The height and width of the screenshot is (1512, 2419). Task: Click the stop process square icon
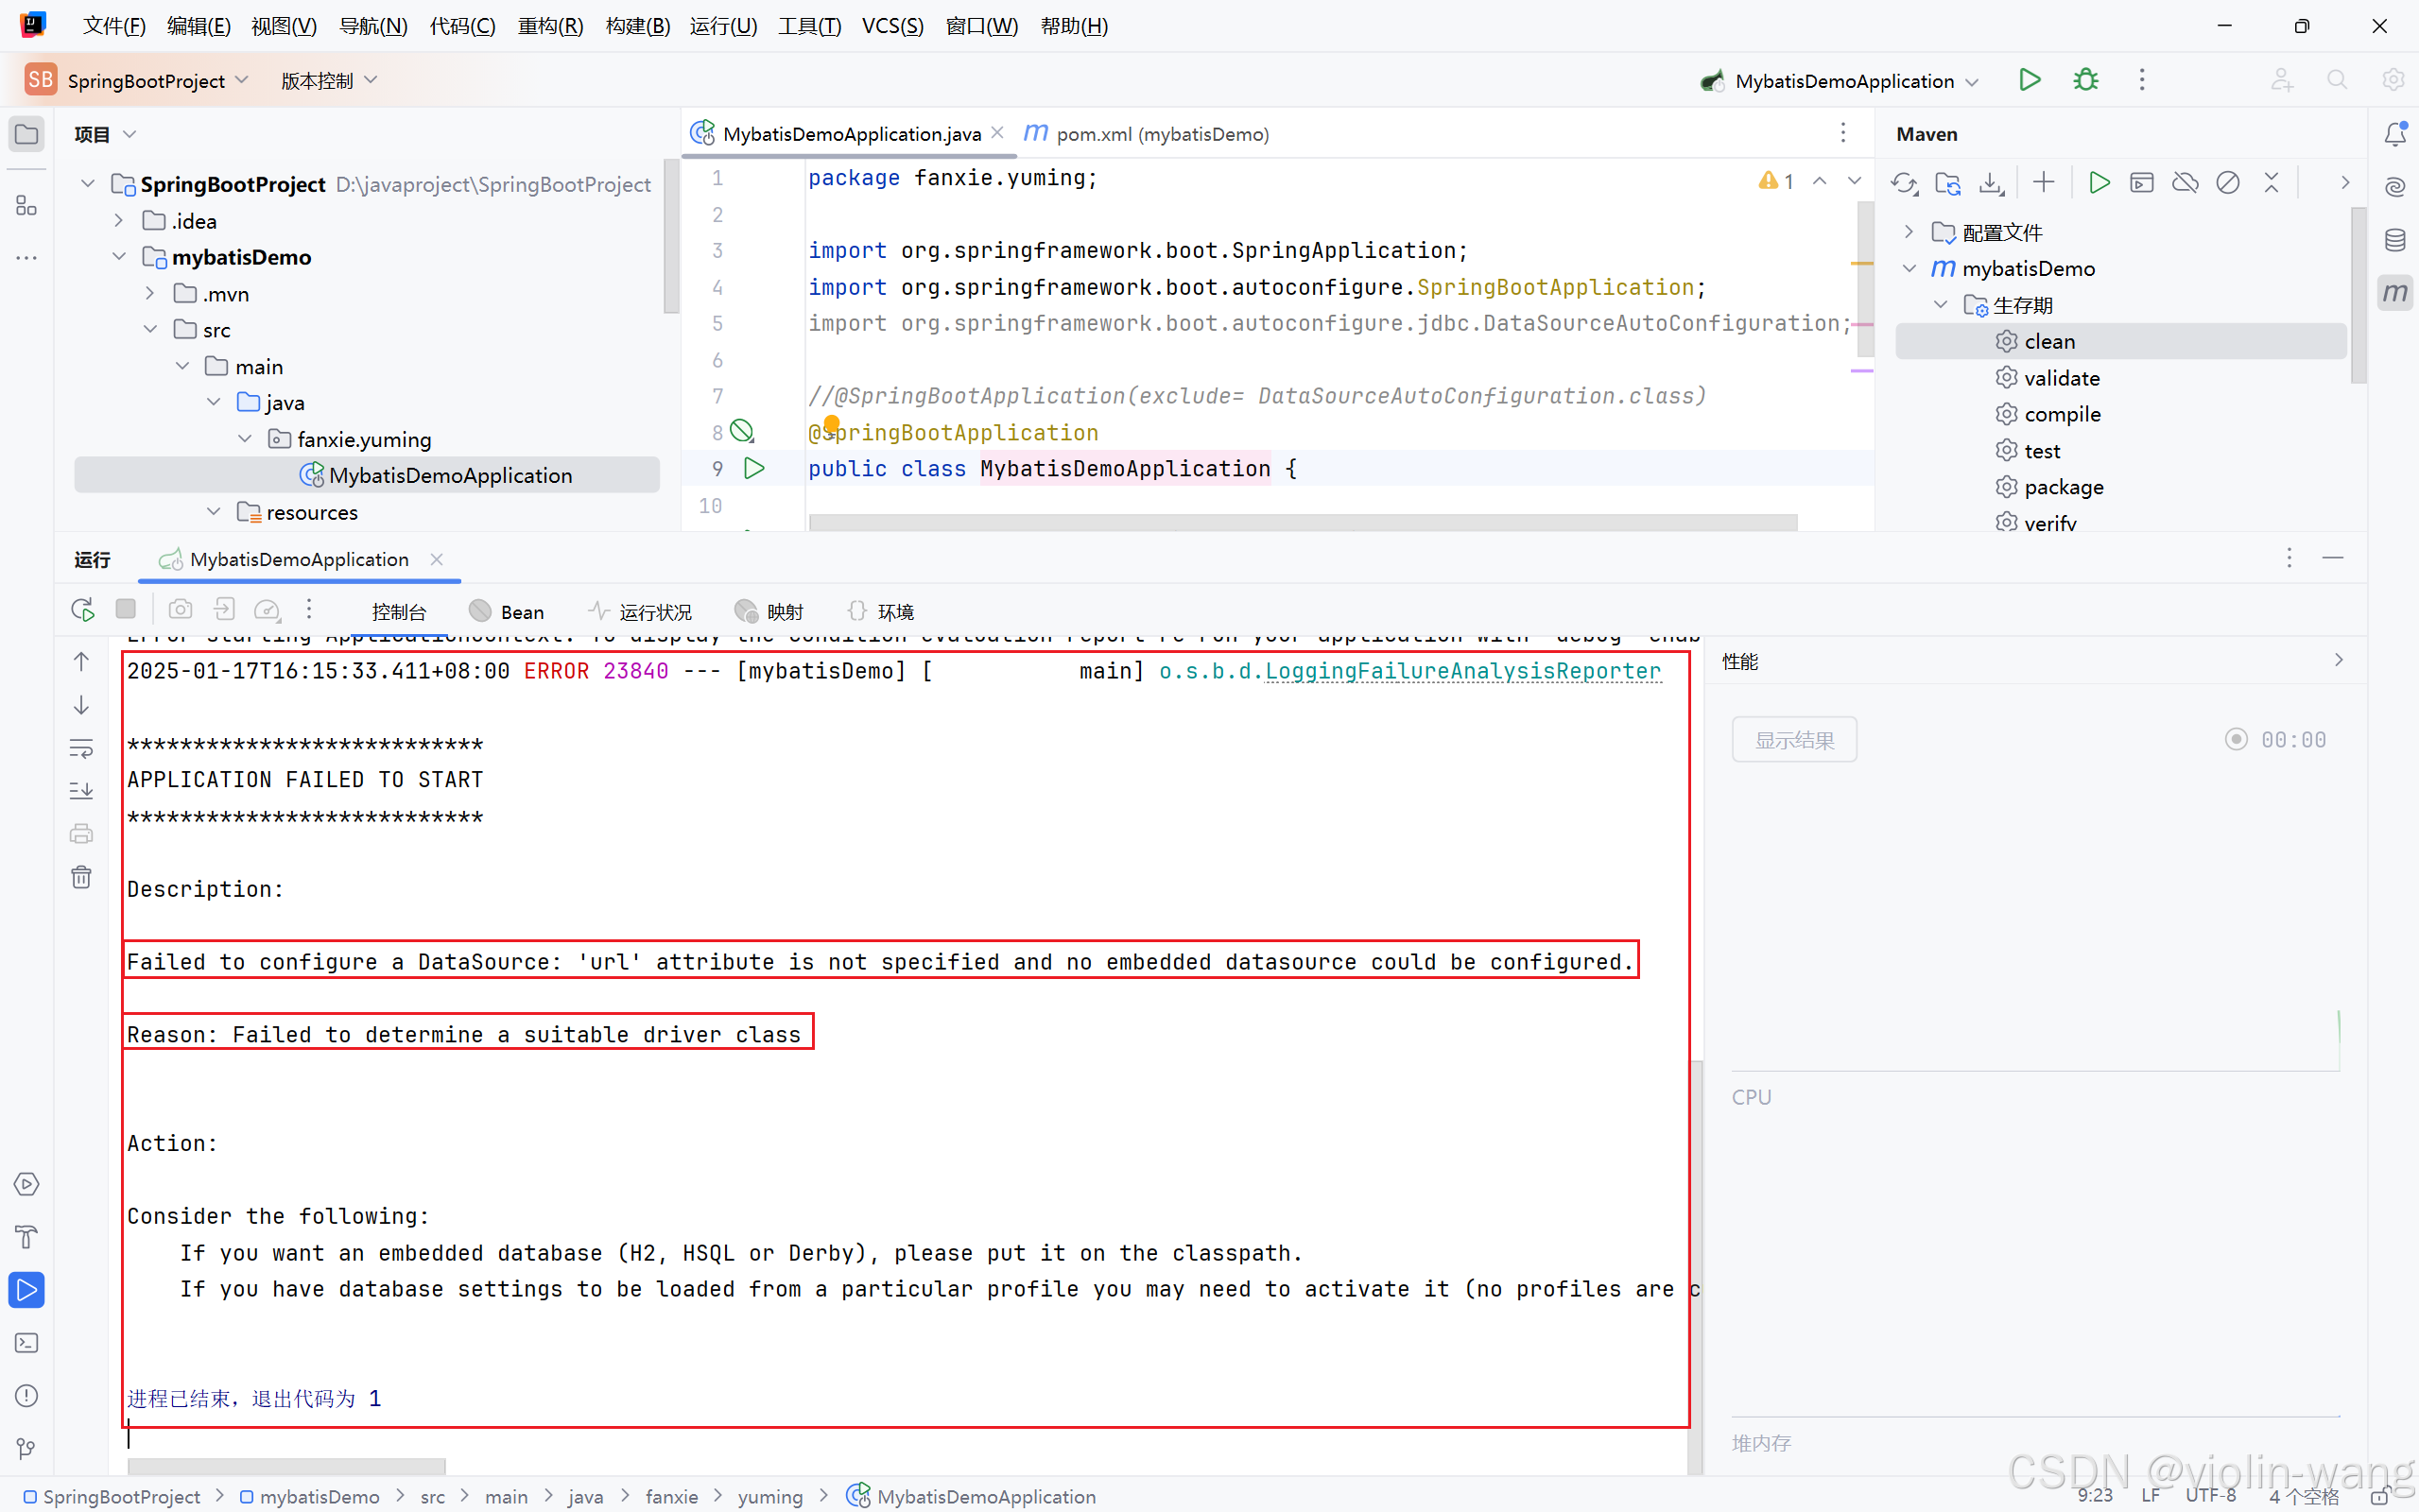126,609
